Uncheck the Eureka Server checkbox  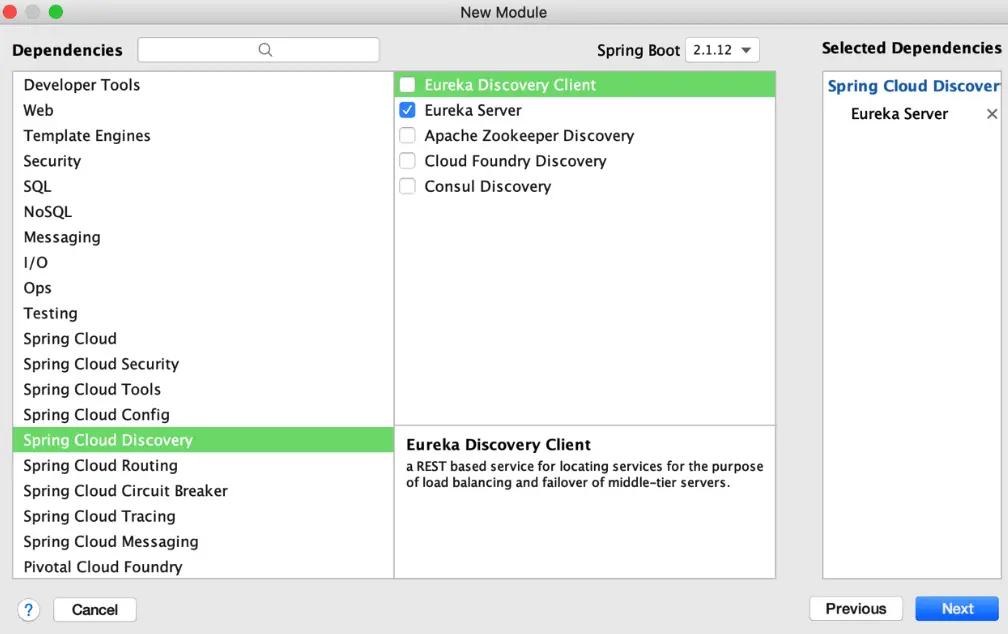tap(408, 110)
